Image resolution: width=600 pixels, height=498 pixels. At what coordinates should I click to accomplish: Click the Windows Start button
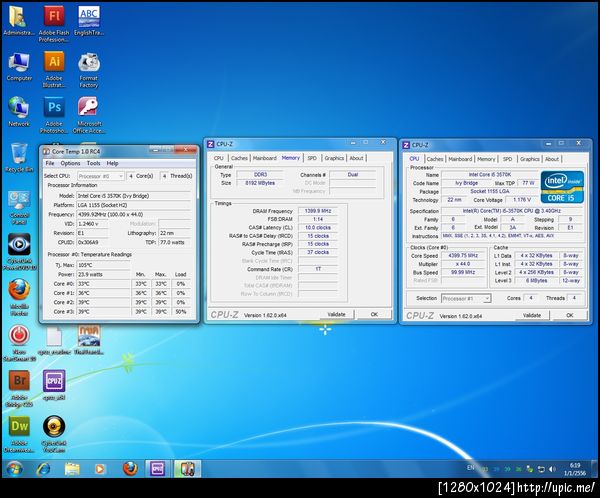click(15, 468)
